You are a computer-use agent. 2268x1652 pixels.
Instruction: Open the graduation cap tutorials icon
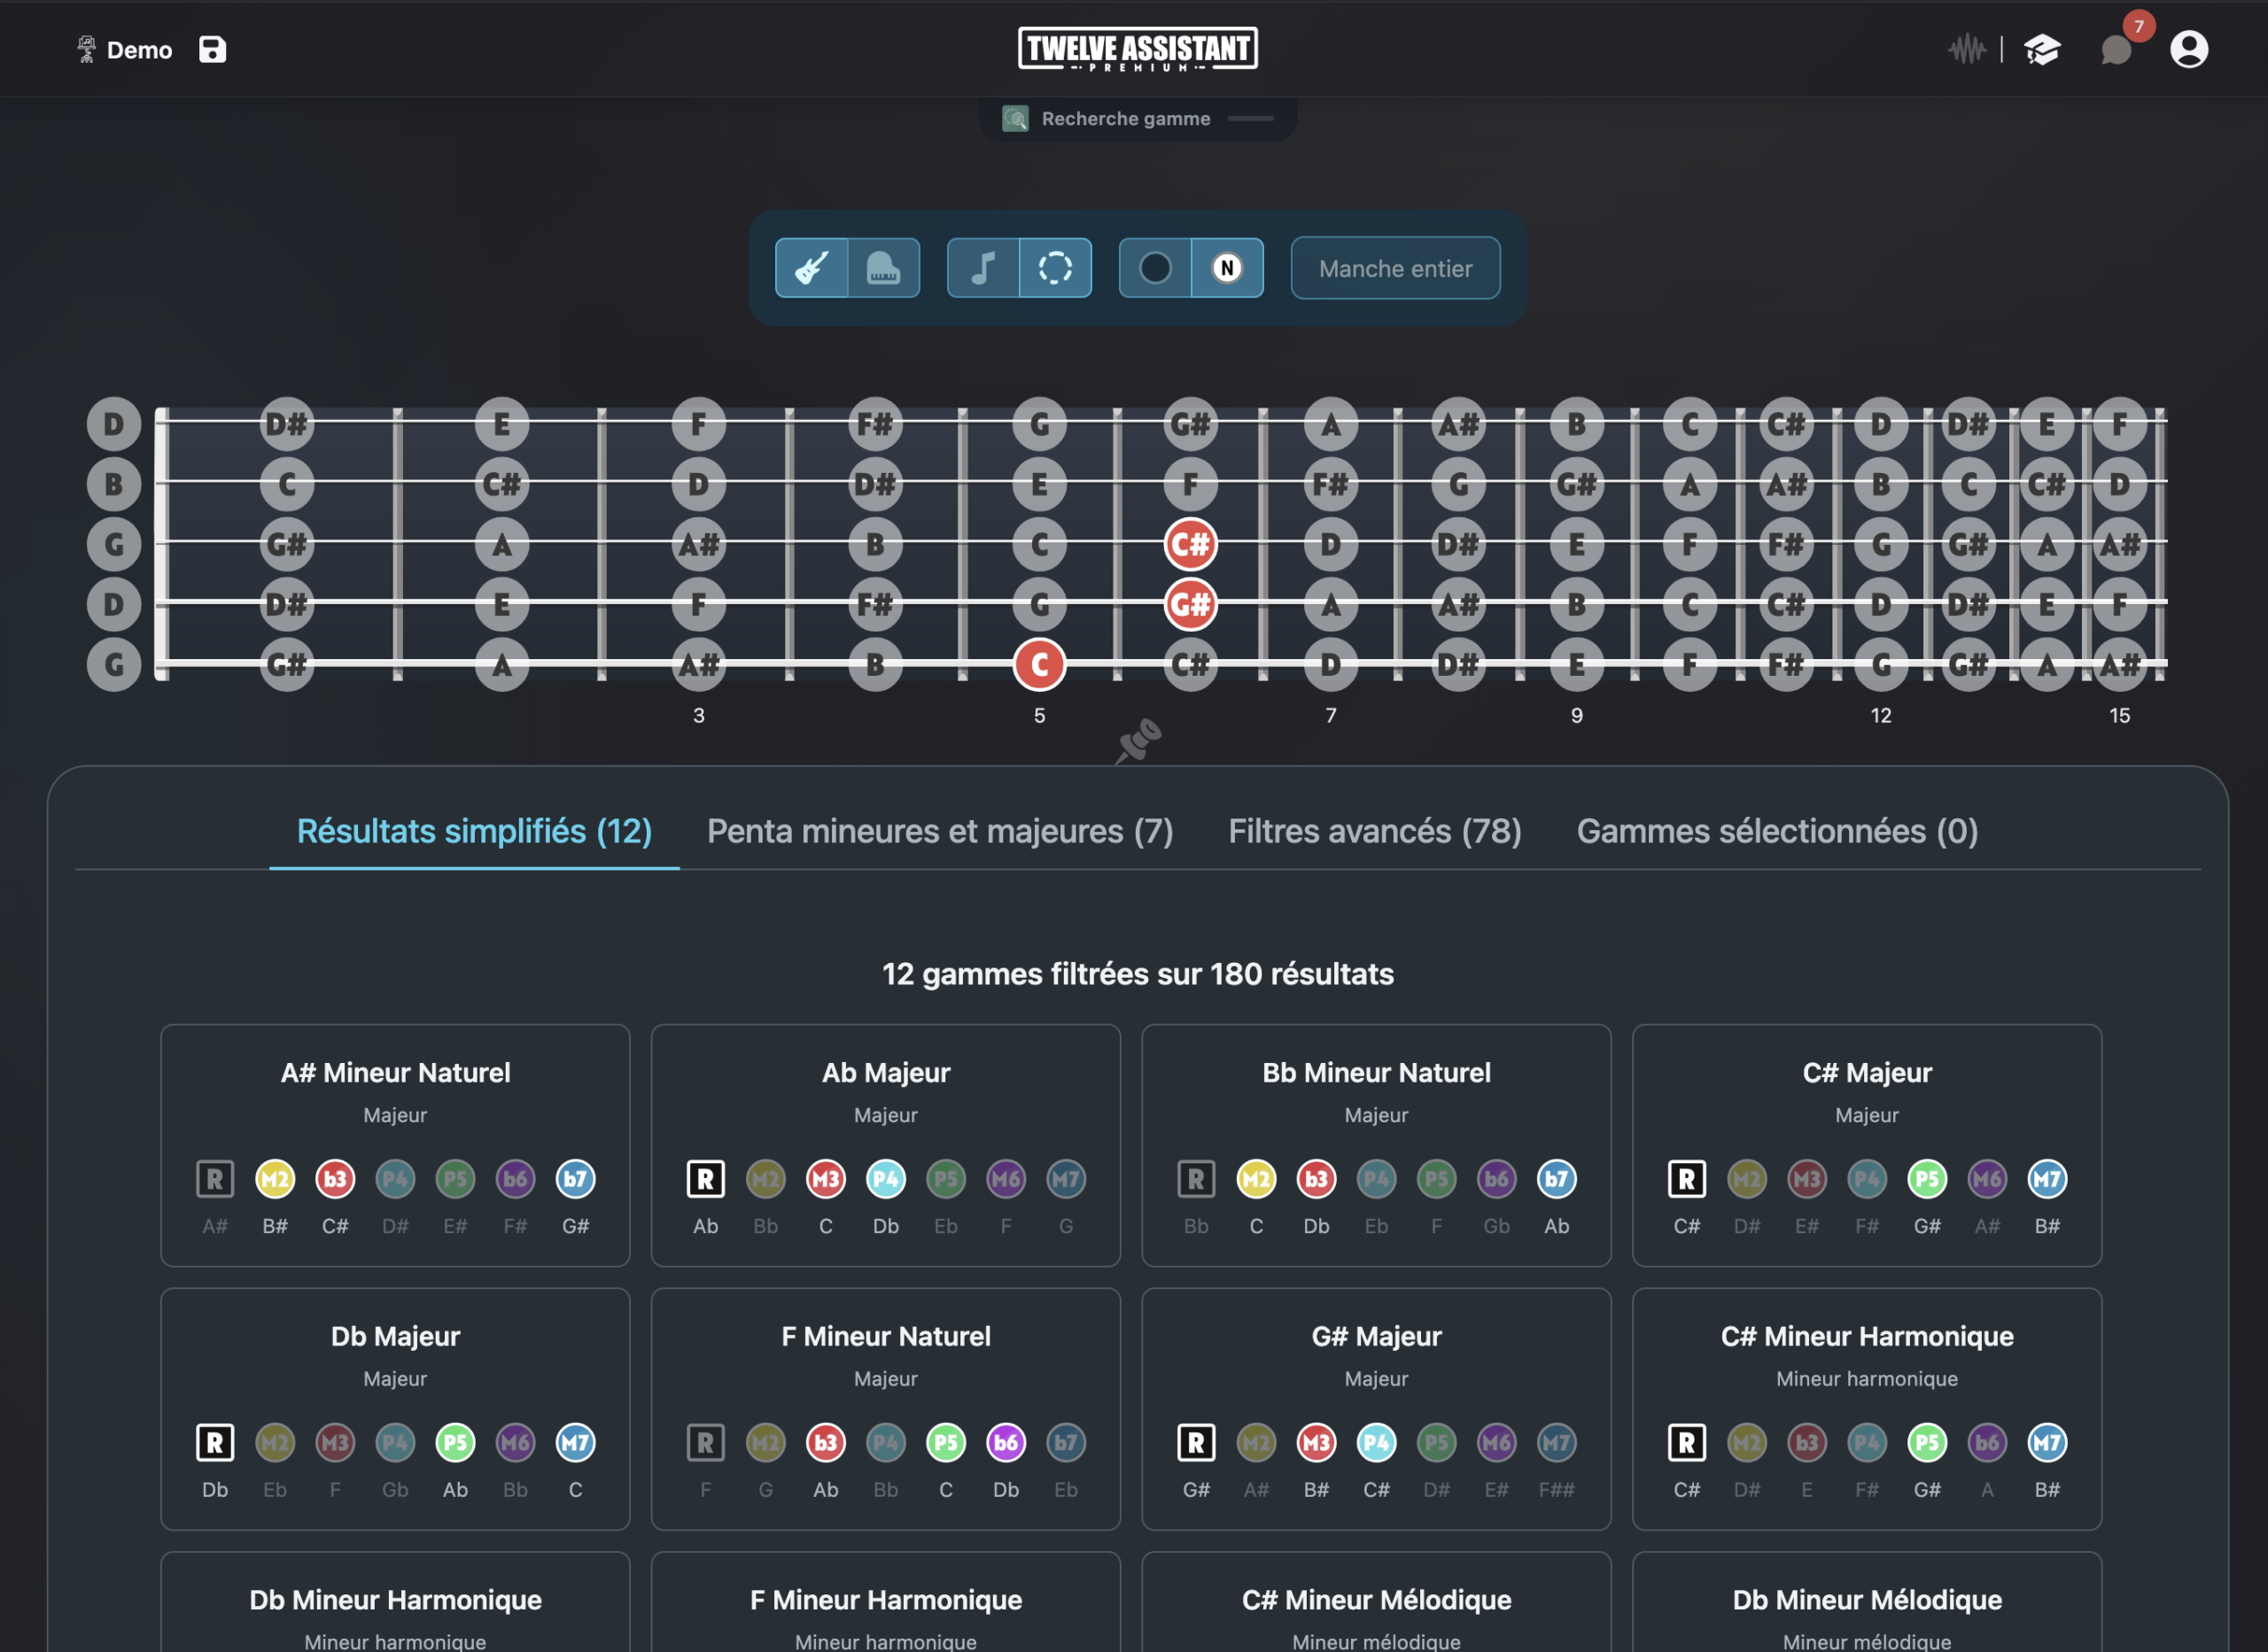(2041, 49)
